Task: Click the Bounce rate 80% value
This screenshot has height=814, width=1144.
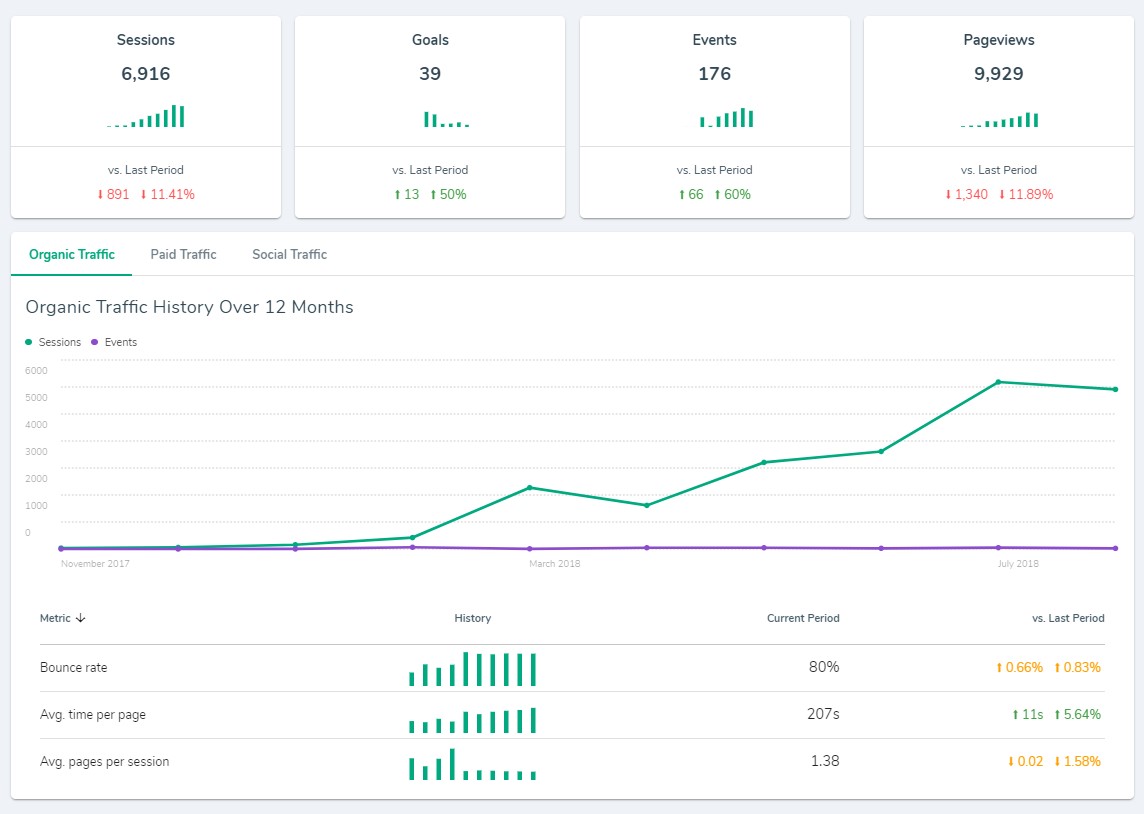Action: [824, 667]
